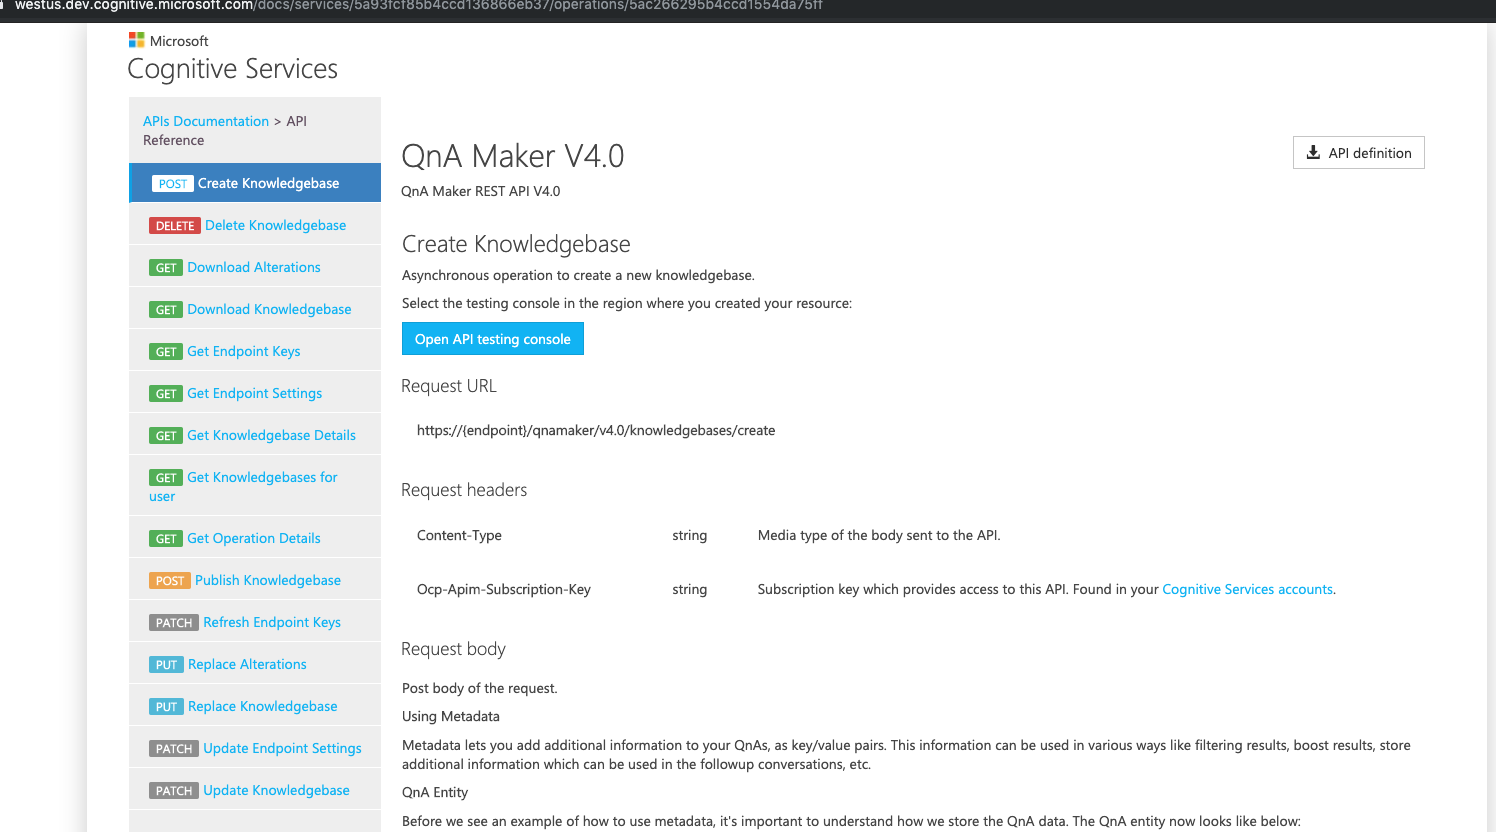Click the GET badge beside Get Endpoint Settings
The height and width of the screenshot is (832, 1496).
click(166, 394)
